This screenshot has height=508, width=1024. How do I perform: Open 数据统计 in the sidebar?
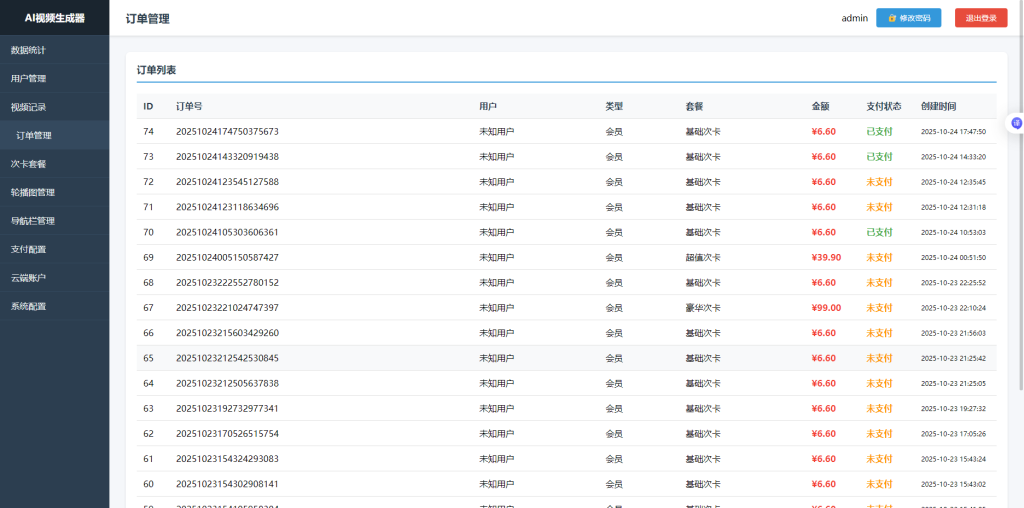[28, 50]
